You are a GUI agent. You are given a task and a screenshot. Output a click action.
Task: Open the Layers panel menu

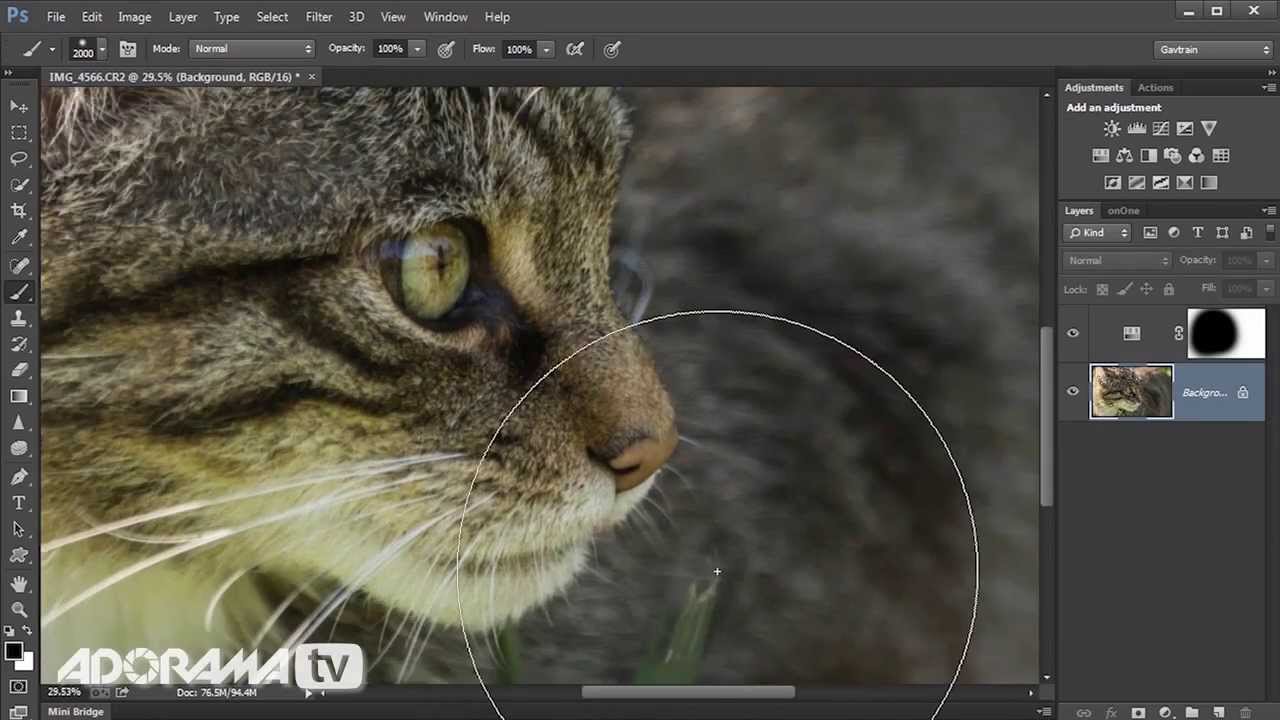point(1268,211)
